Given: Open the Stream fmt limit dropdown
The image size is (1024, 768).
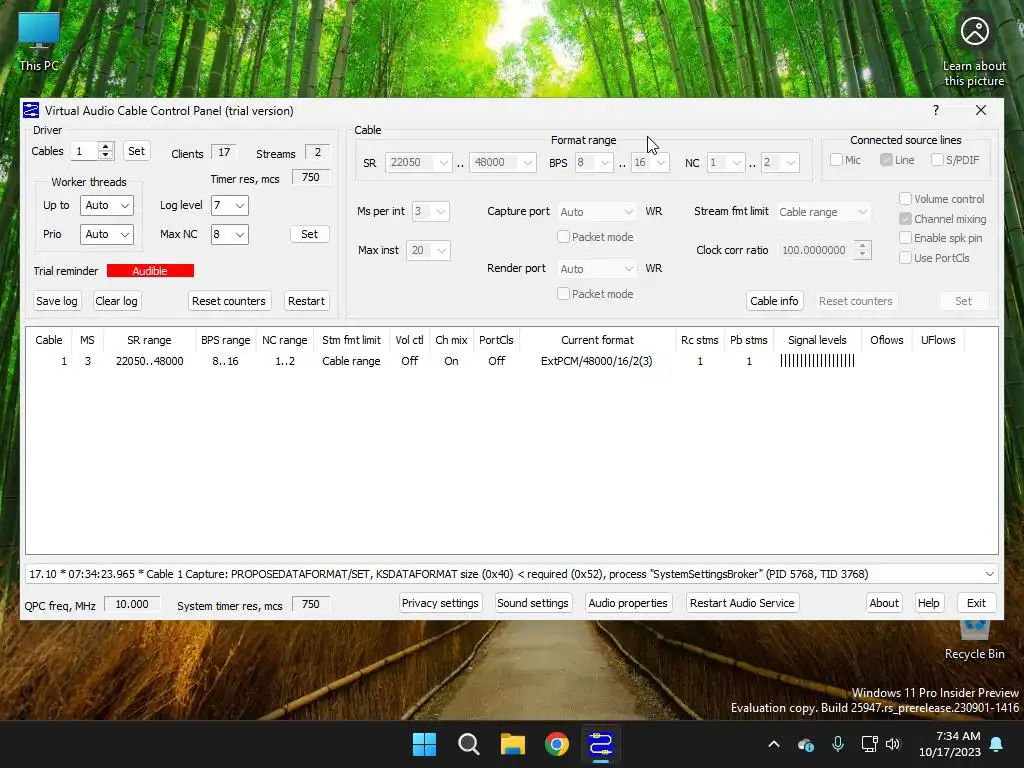Looking at the screenshot, I should click(x=823, y=212).
